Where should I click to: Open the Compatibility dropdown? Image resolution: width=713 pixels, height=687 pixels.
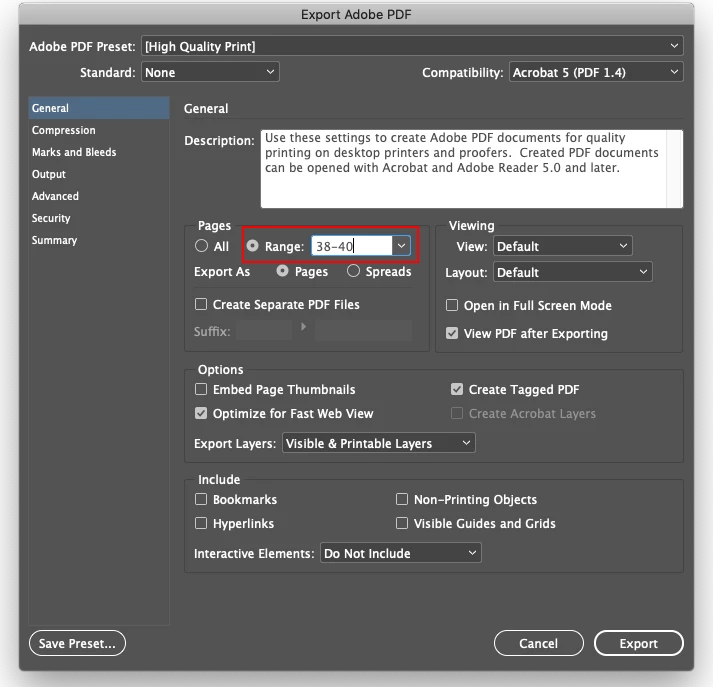[x=596, y=72]
